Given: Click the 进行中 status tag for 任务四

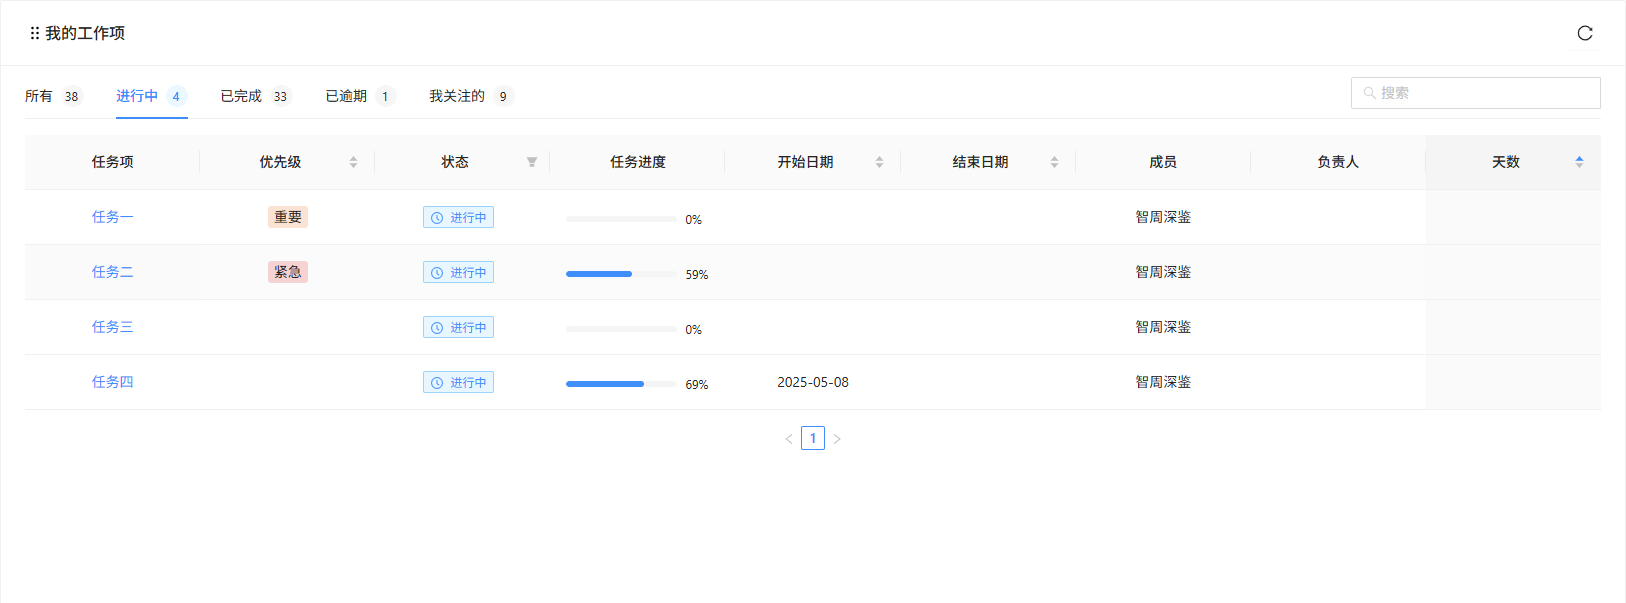Looking at the screenshot, I should tap(458, 382).
